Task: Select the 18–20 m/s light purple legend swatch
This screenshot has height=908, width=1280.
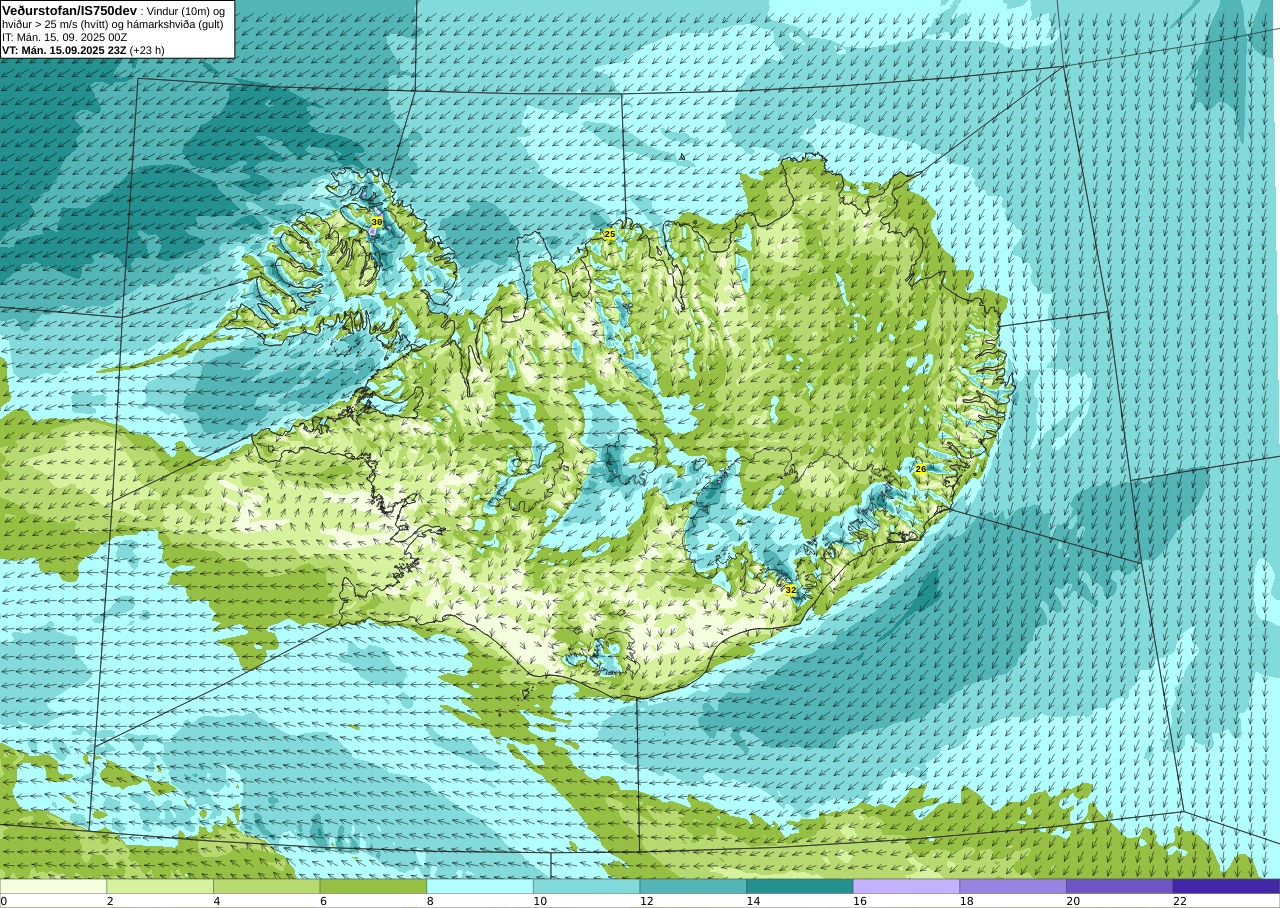Action: (x=1013, y=886)
